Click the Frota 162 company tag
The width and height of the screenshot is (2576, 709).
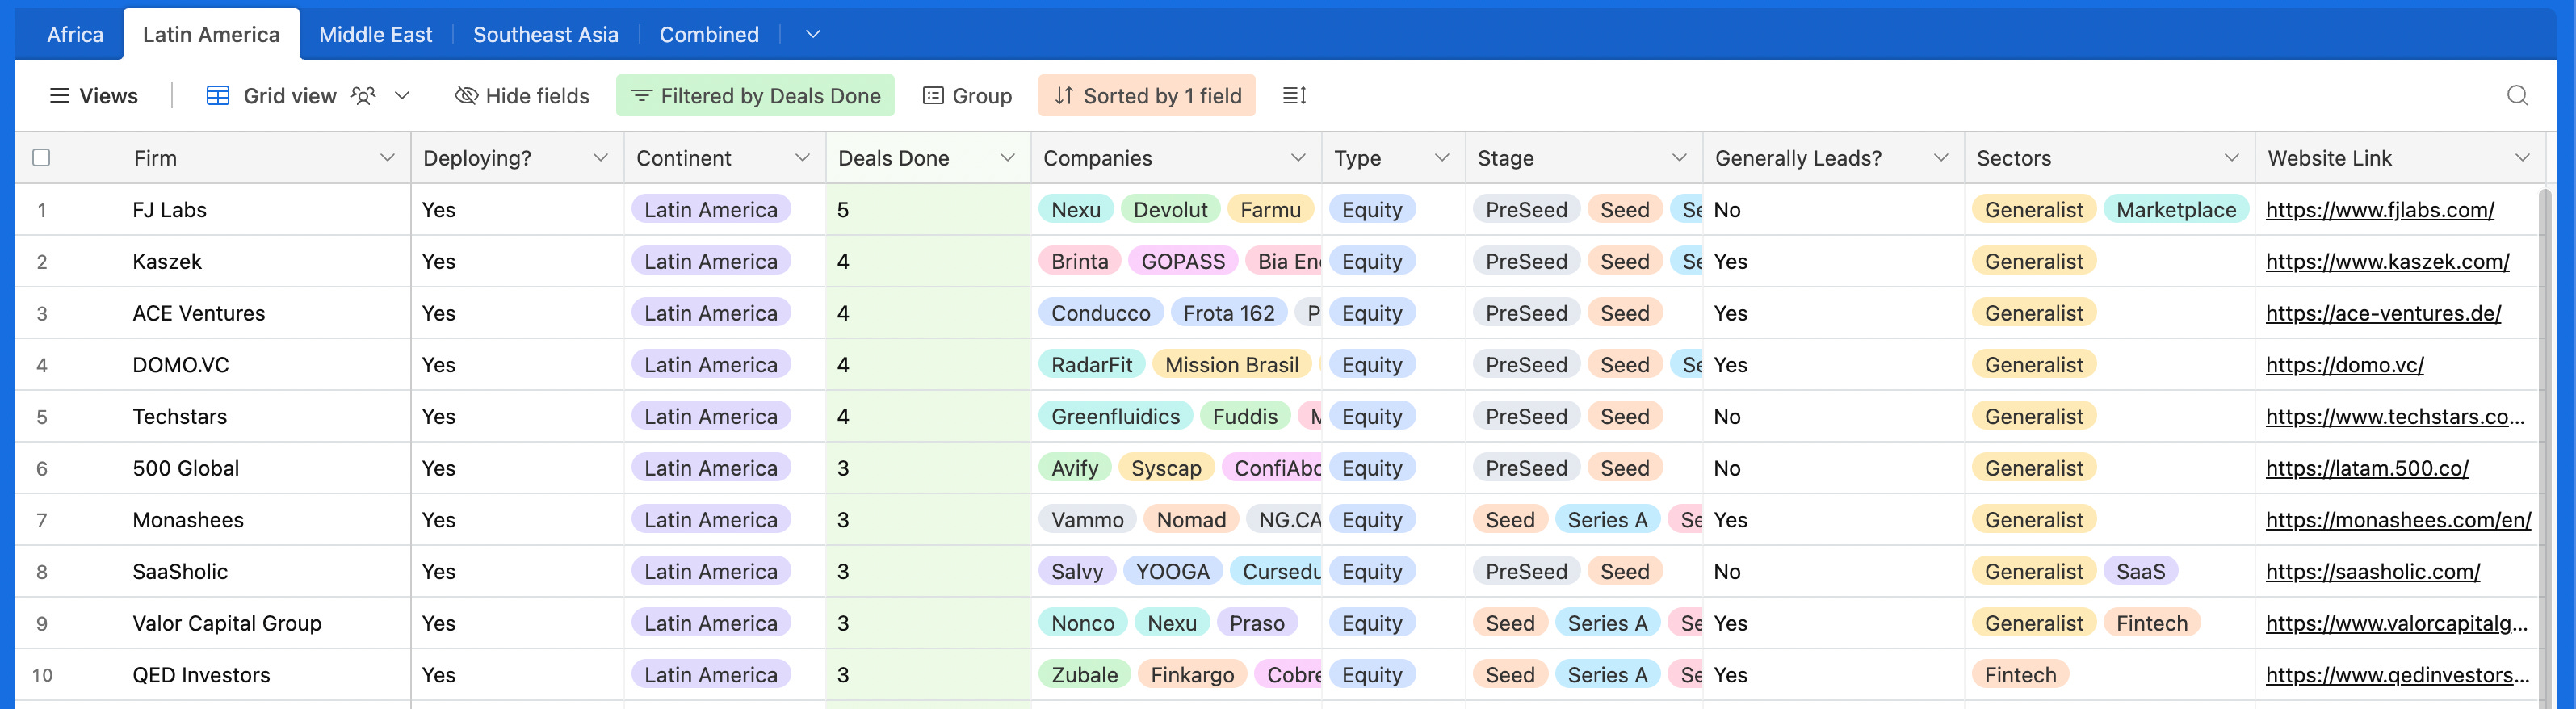point(1228,314)
